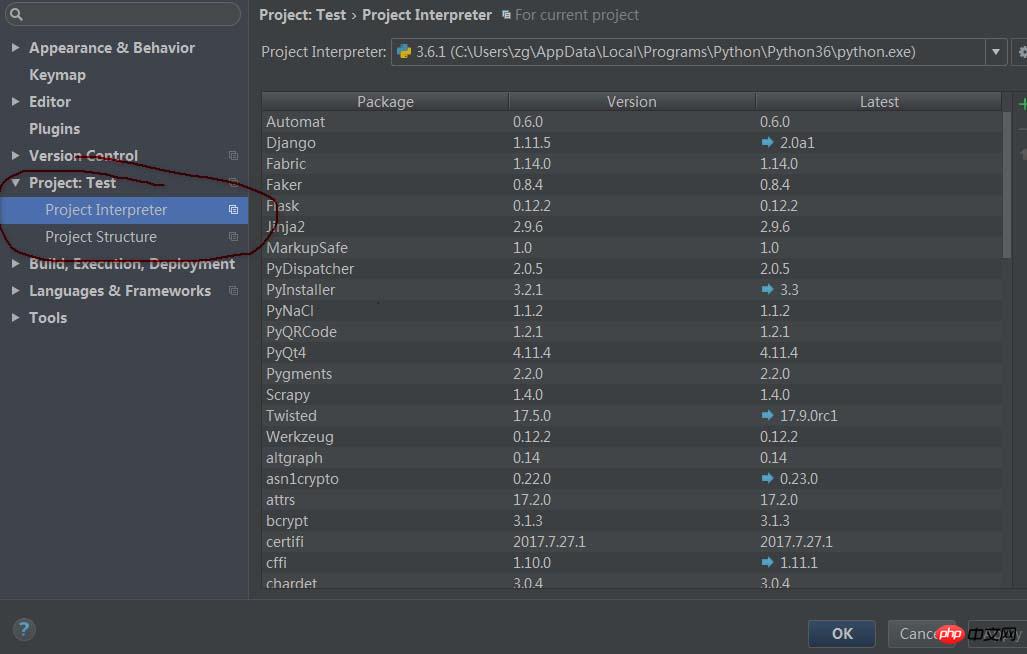This screenshot has width=1027, height=654.
Task: Sort by the Package column header
Action: click(x=385, y=101)
